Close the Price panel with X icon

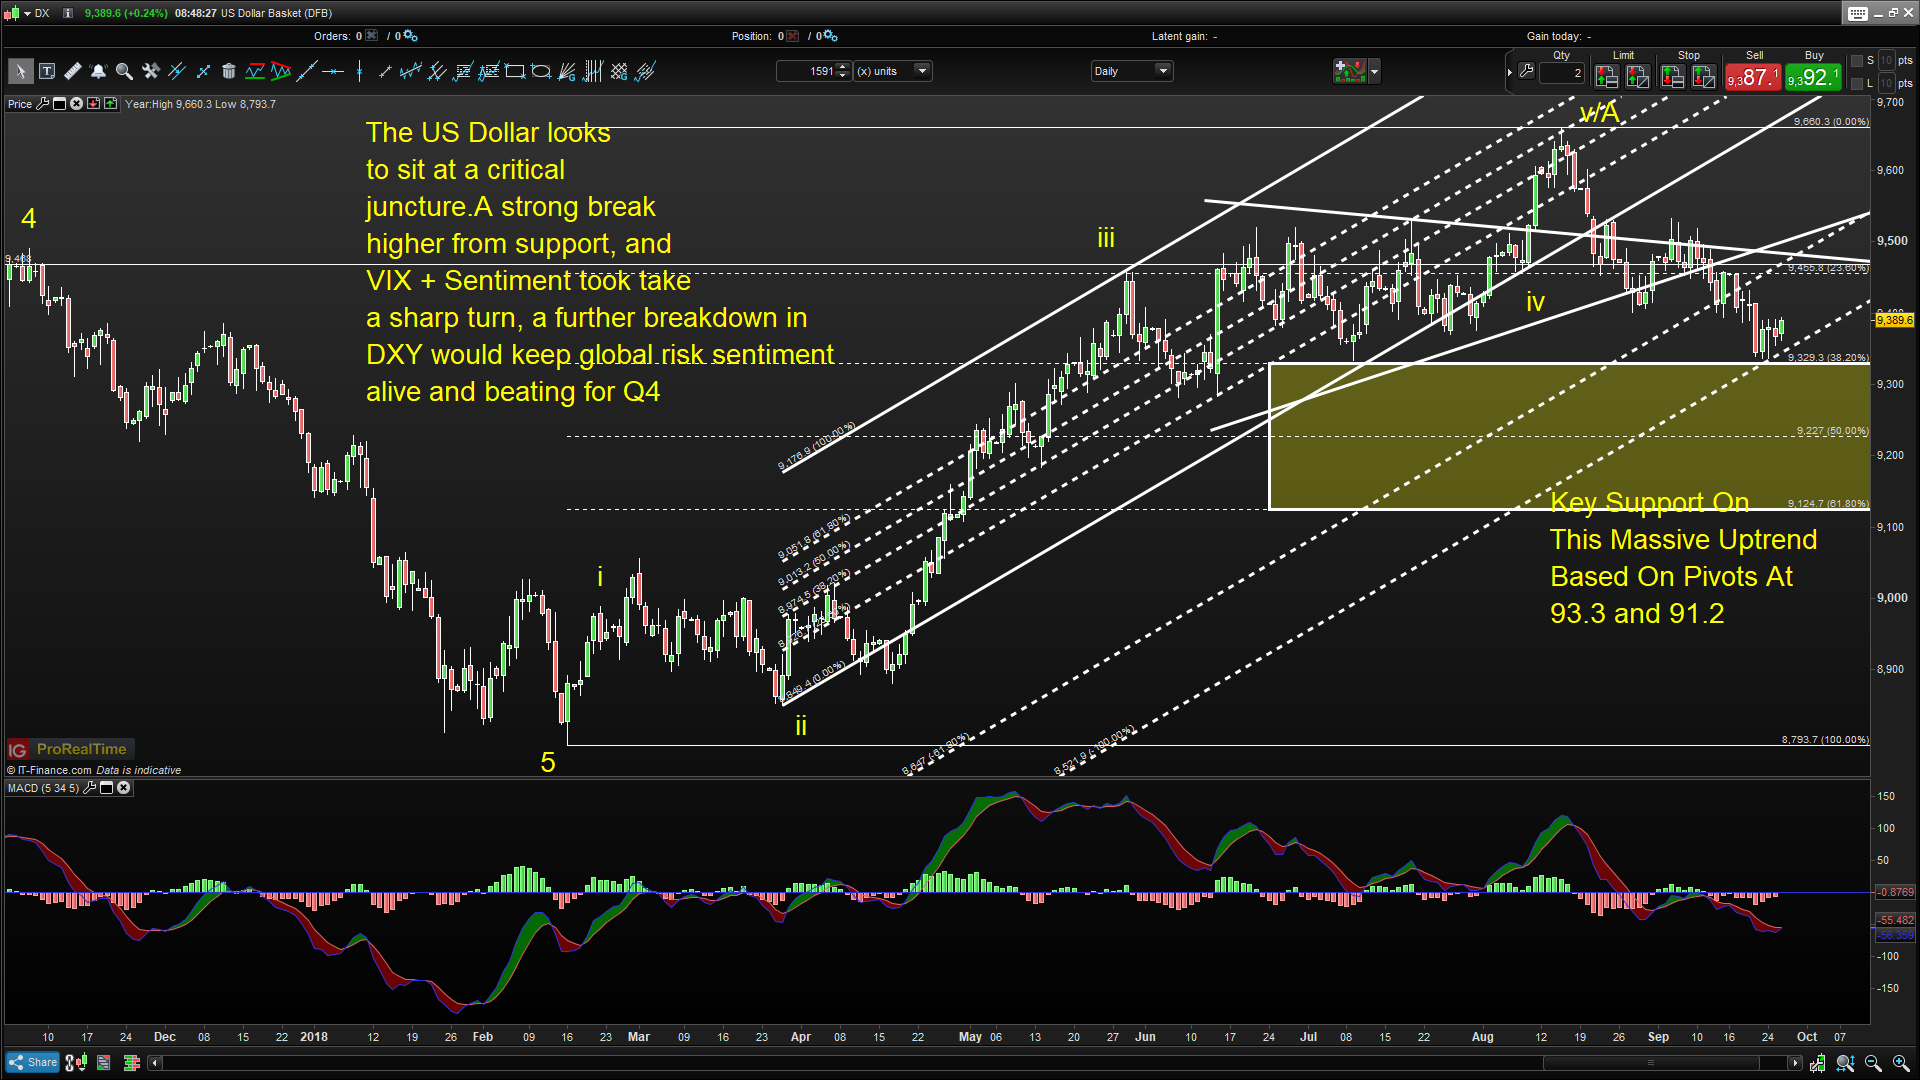[76, 104]
